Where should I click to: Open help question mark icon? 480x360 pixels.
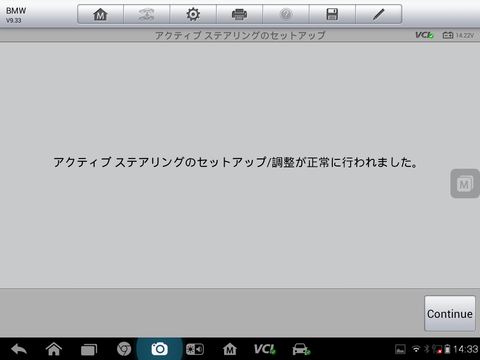(286, 14)
